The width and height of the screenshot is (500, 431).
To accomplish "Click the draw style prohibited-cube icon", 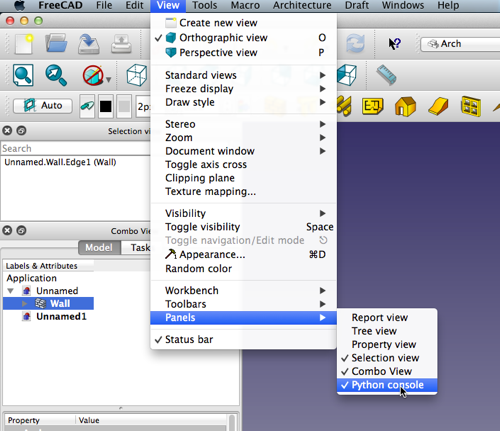I will tap(93, 75).
